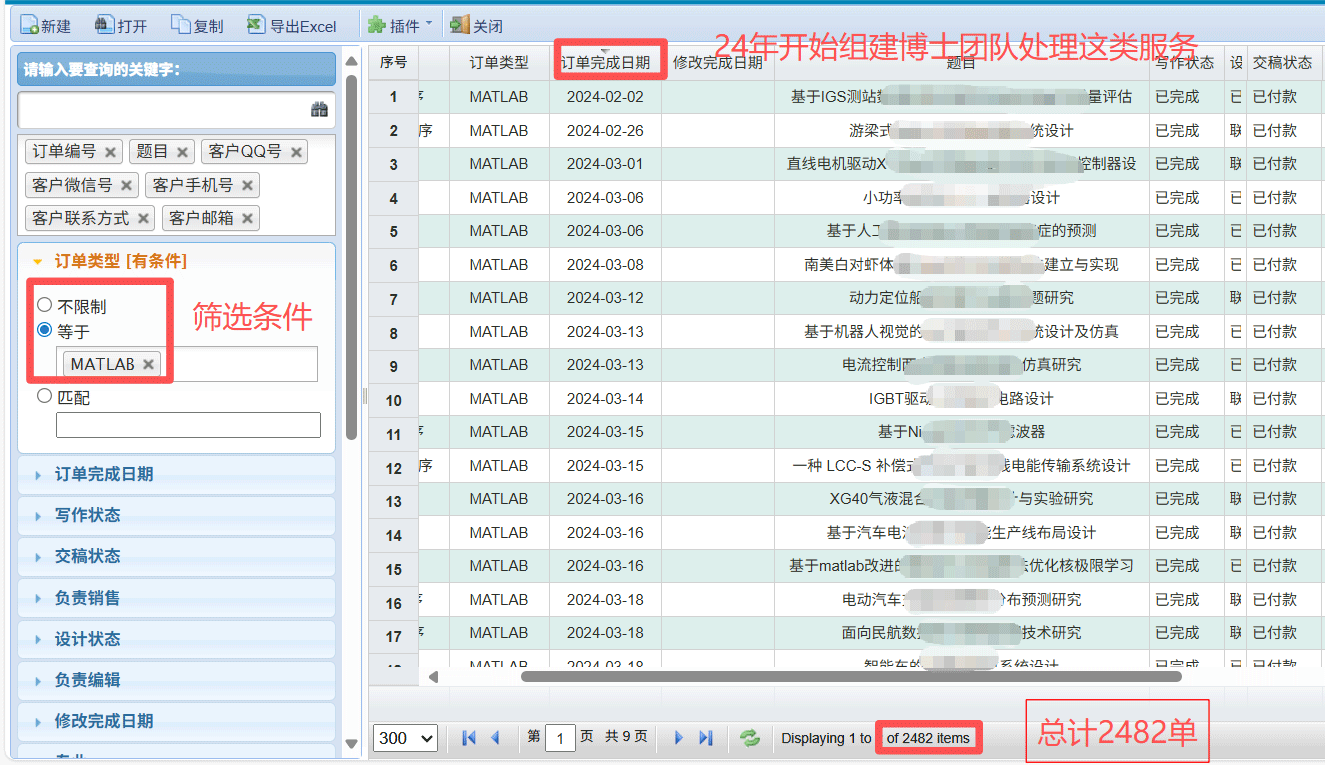Go to the next page arrow
The width and height of the screenshot is (1325, 765).
679,738
